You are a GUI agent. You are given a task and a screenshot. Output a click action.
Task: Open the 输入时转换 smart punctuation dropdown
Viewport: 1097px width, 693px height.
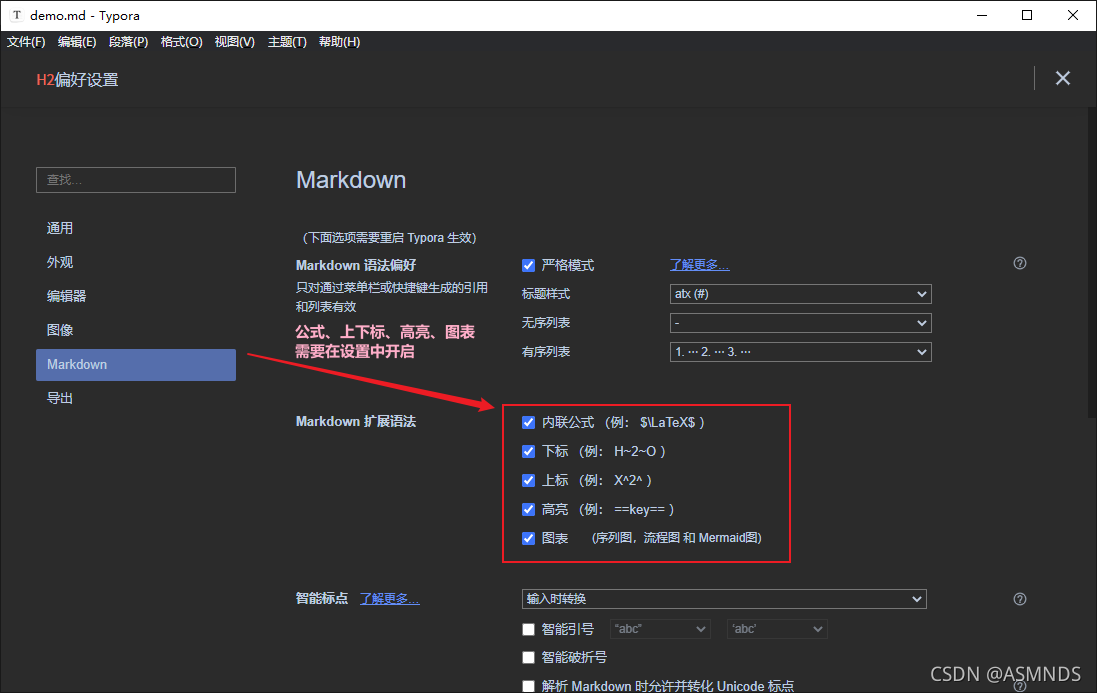723,598
